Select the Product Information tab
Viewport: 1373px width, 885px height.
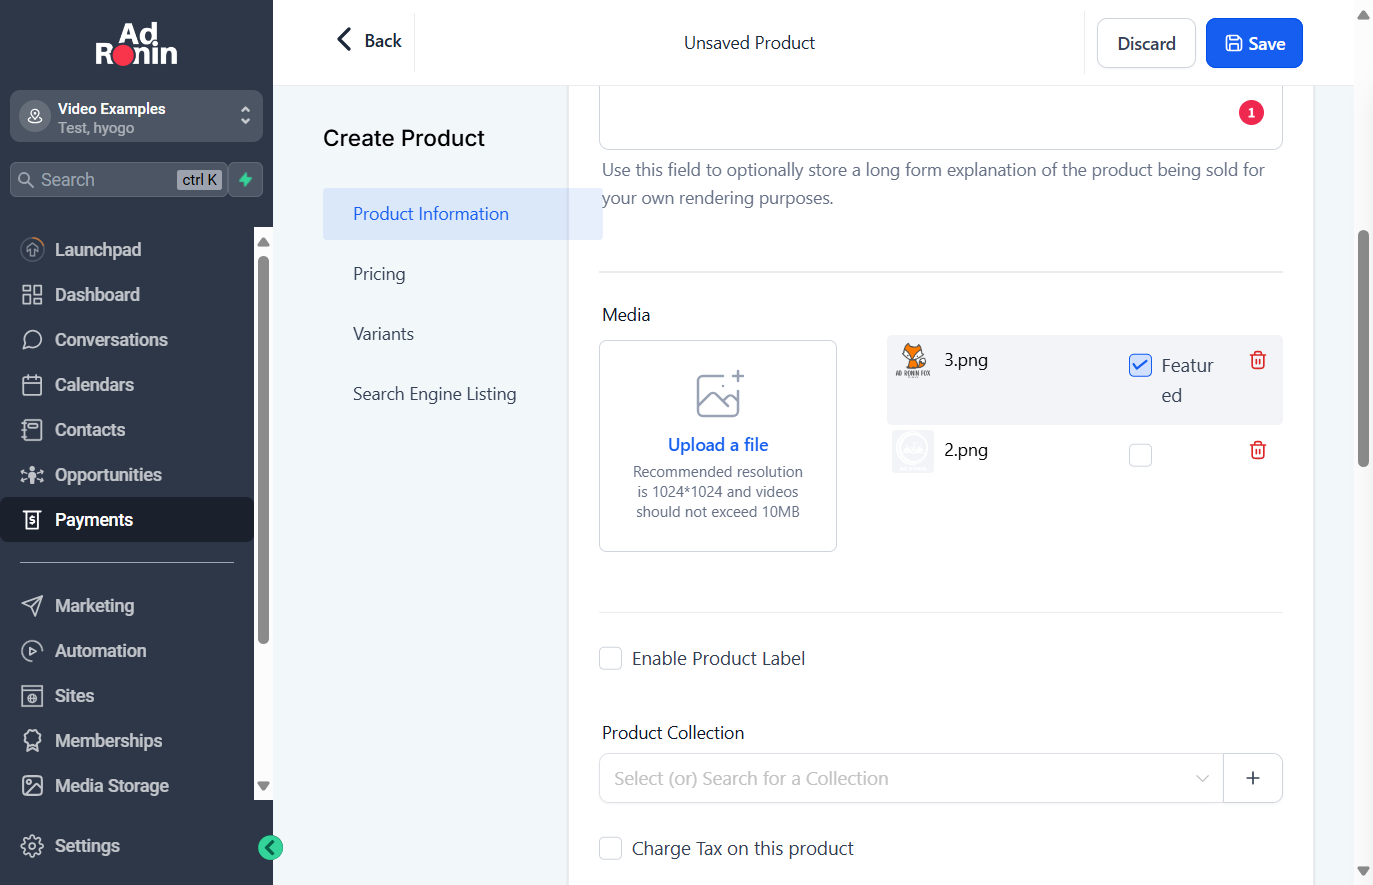[462, 214]
